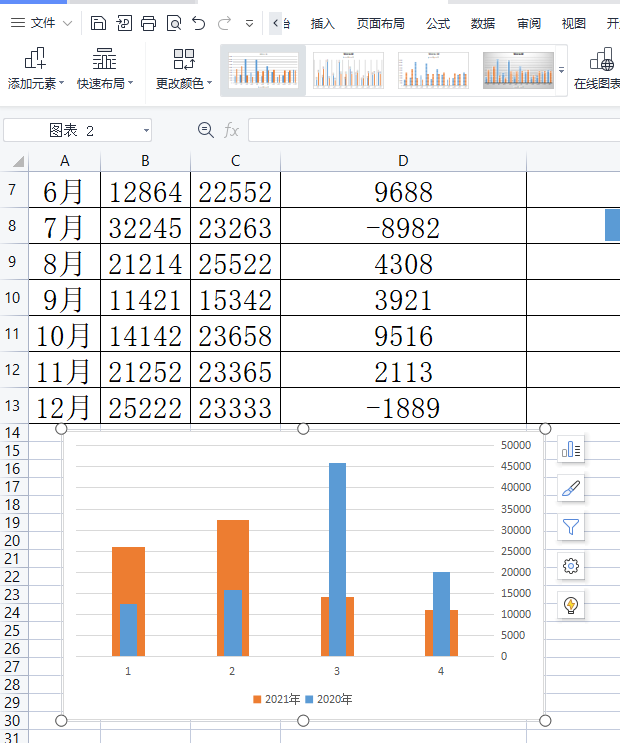This screenshot has width=620, height=743.
Task: Redo the last action
Action: (x=224, y=23)
